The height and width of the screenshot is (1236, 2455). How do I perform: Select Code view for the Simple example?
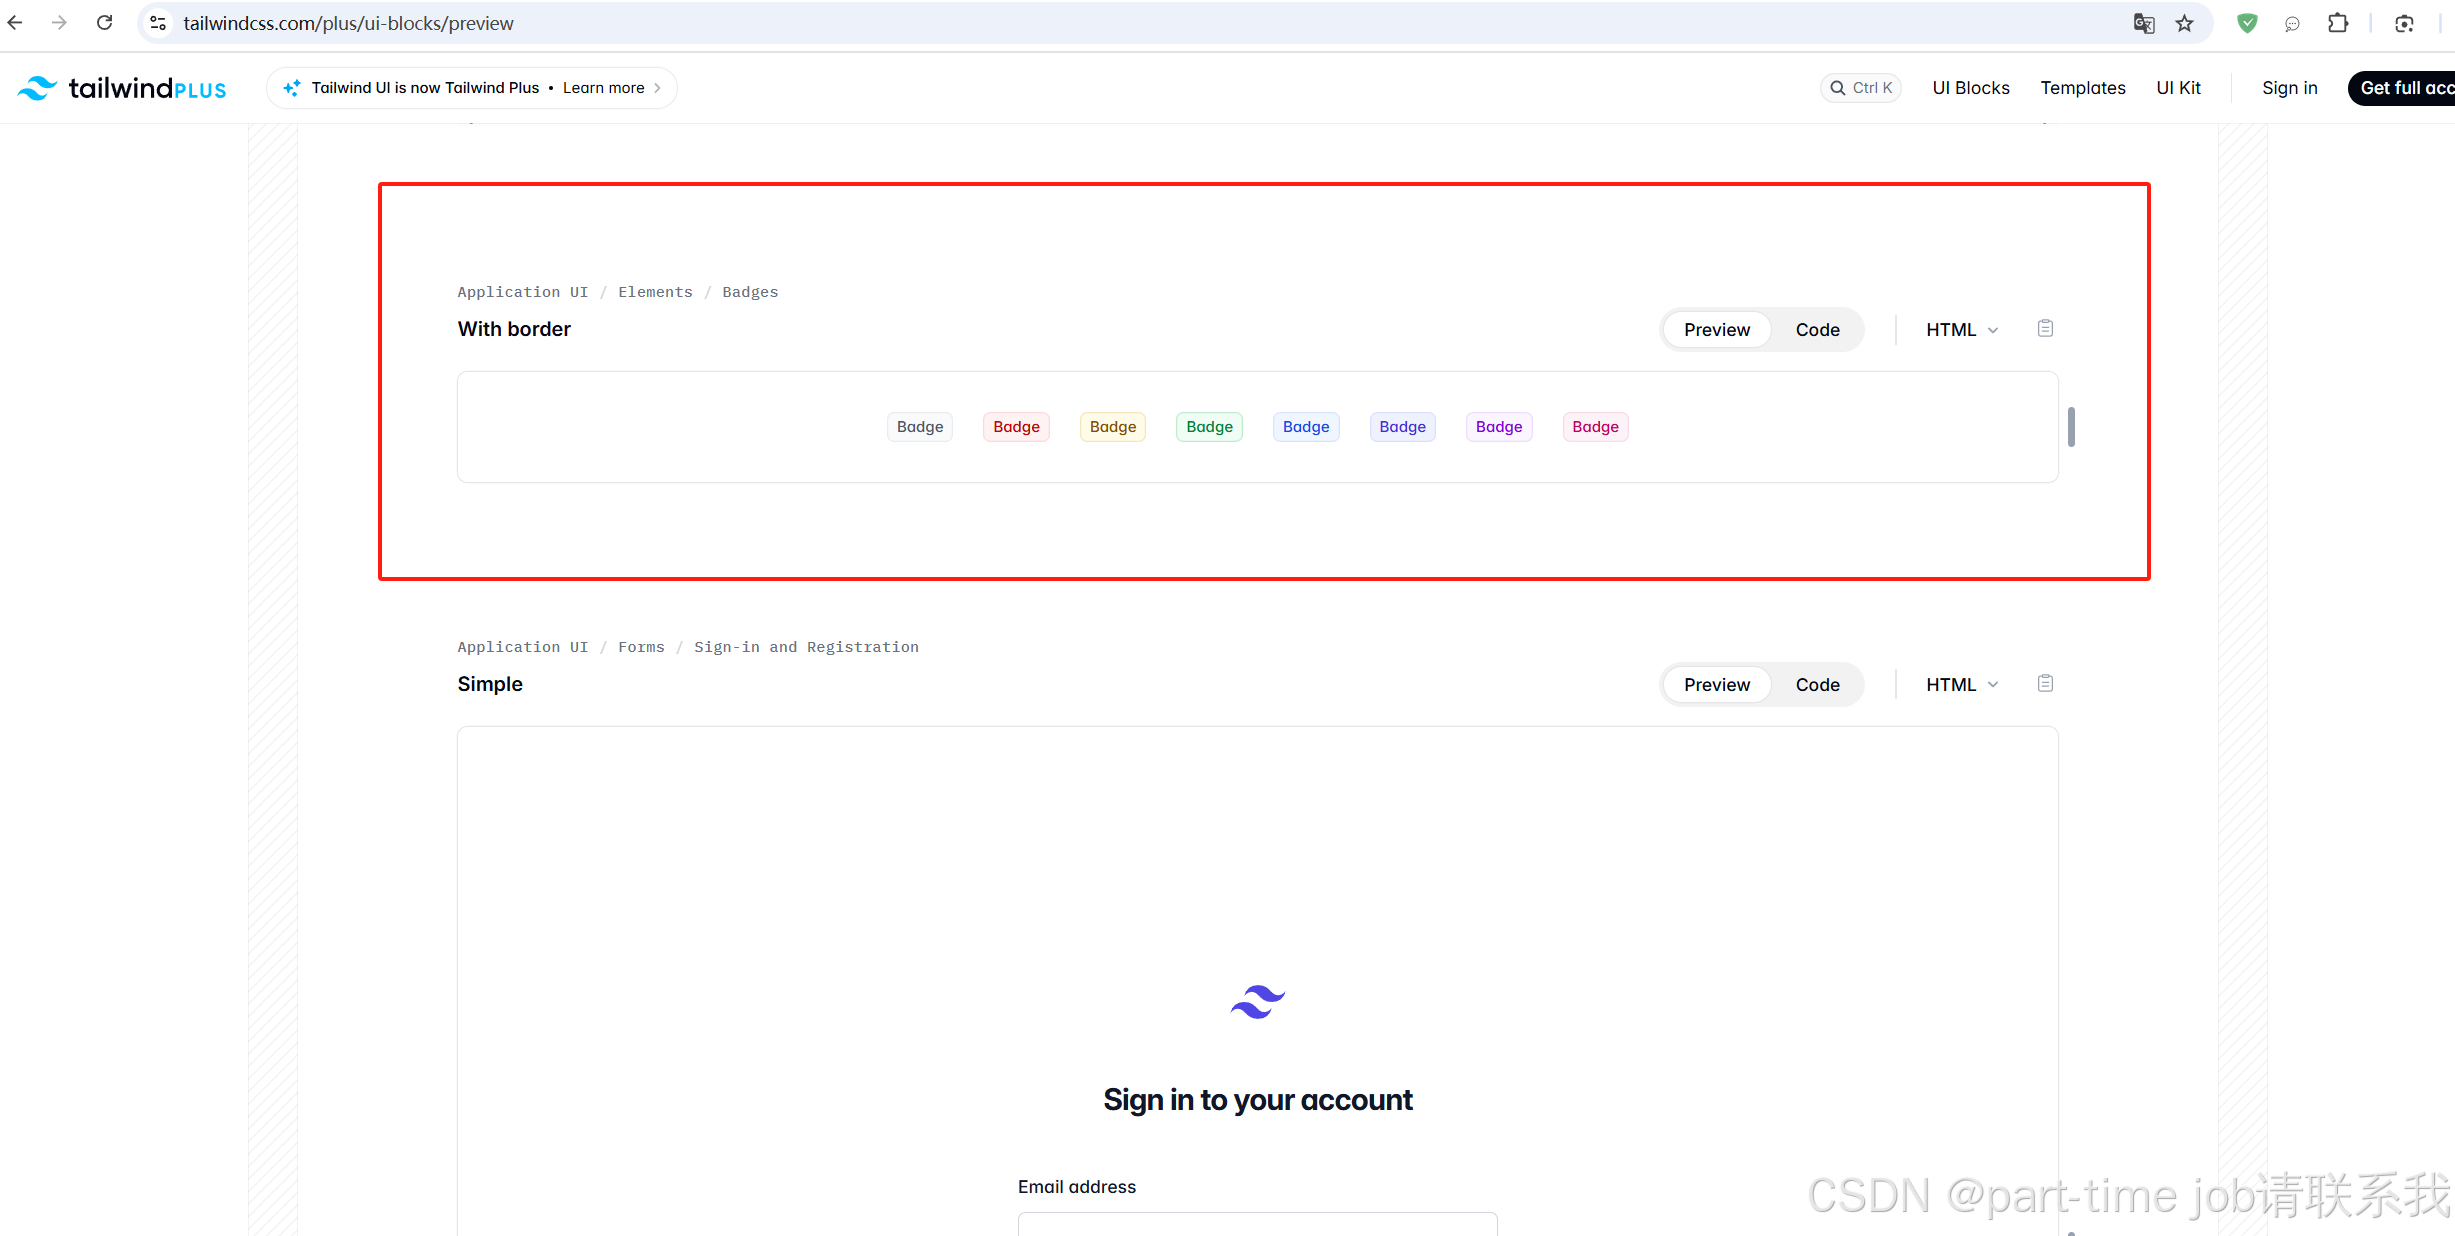[x=1817, y=684]
